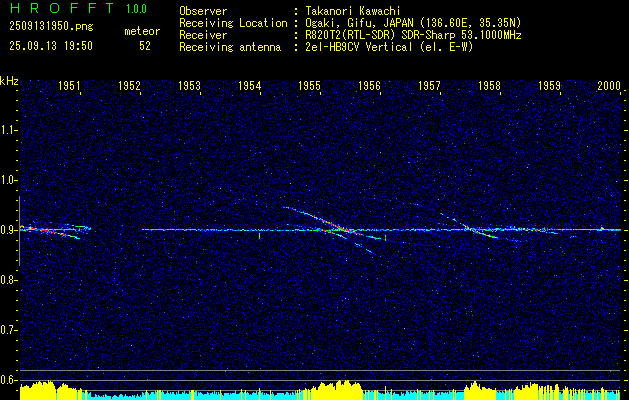Click the date stamp 25.09.13 19:50
This screenshot has height=400, width=629.
(51, 46)
